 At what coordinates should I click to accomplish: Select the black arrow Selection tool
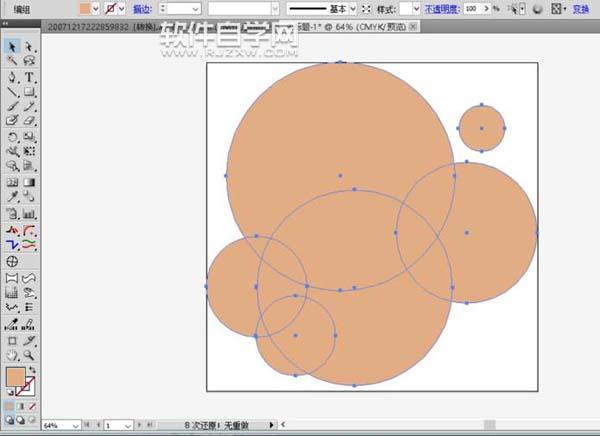point(12,46)
